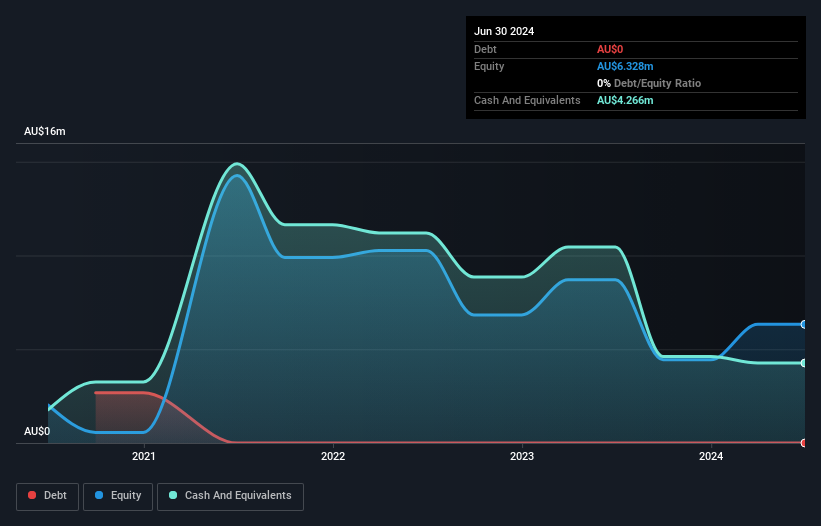The image size is (821, 526).
Task: Toggle the Equity legend button
Action: point(118,496)
